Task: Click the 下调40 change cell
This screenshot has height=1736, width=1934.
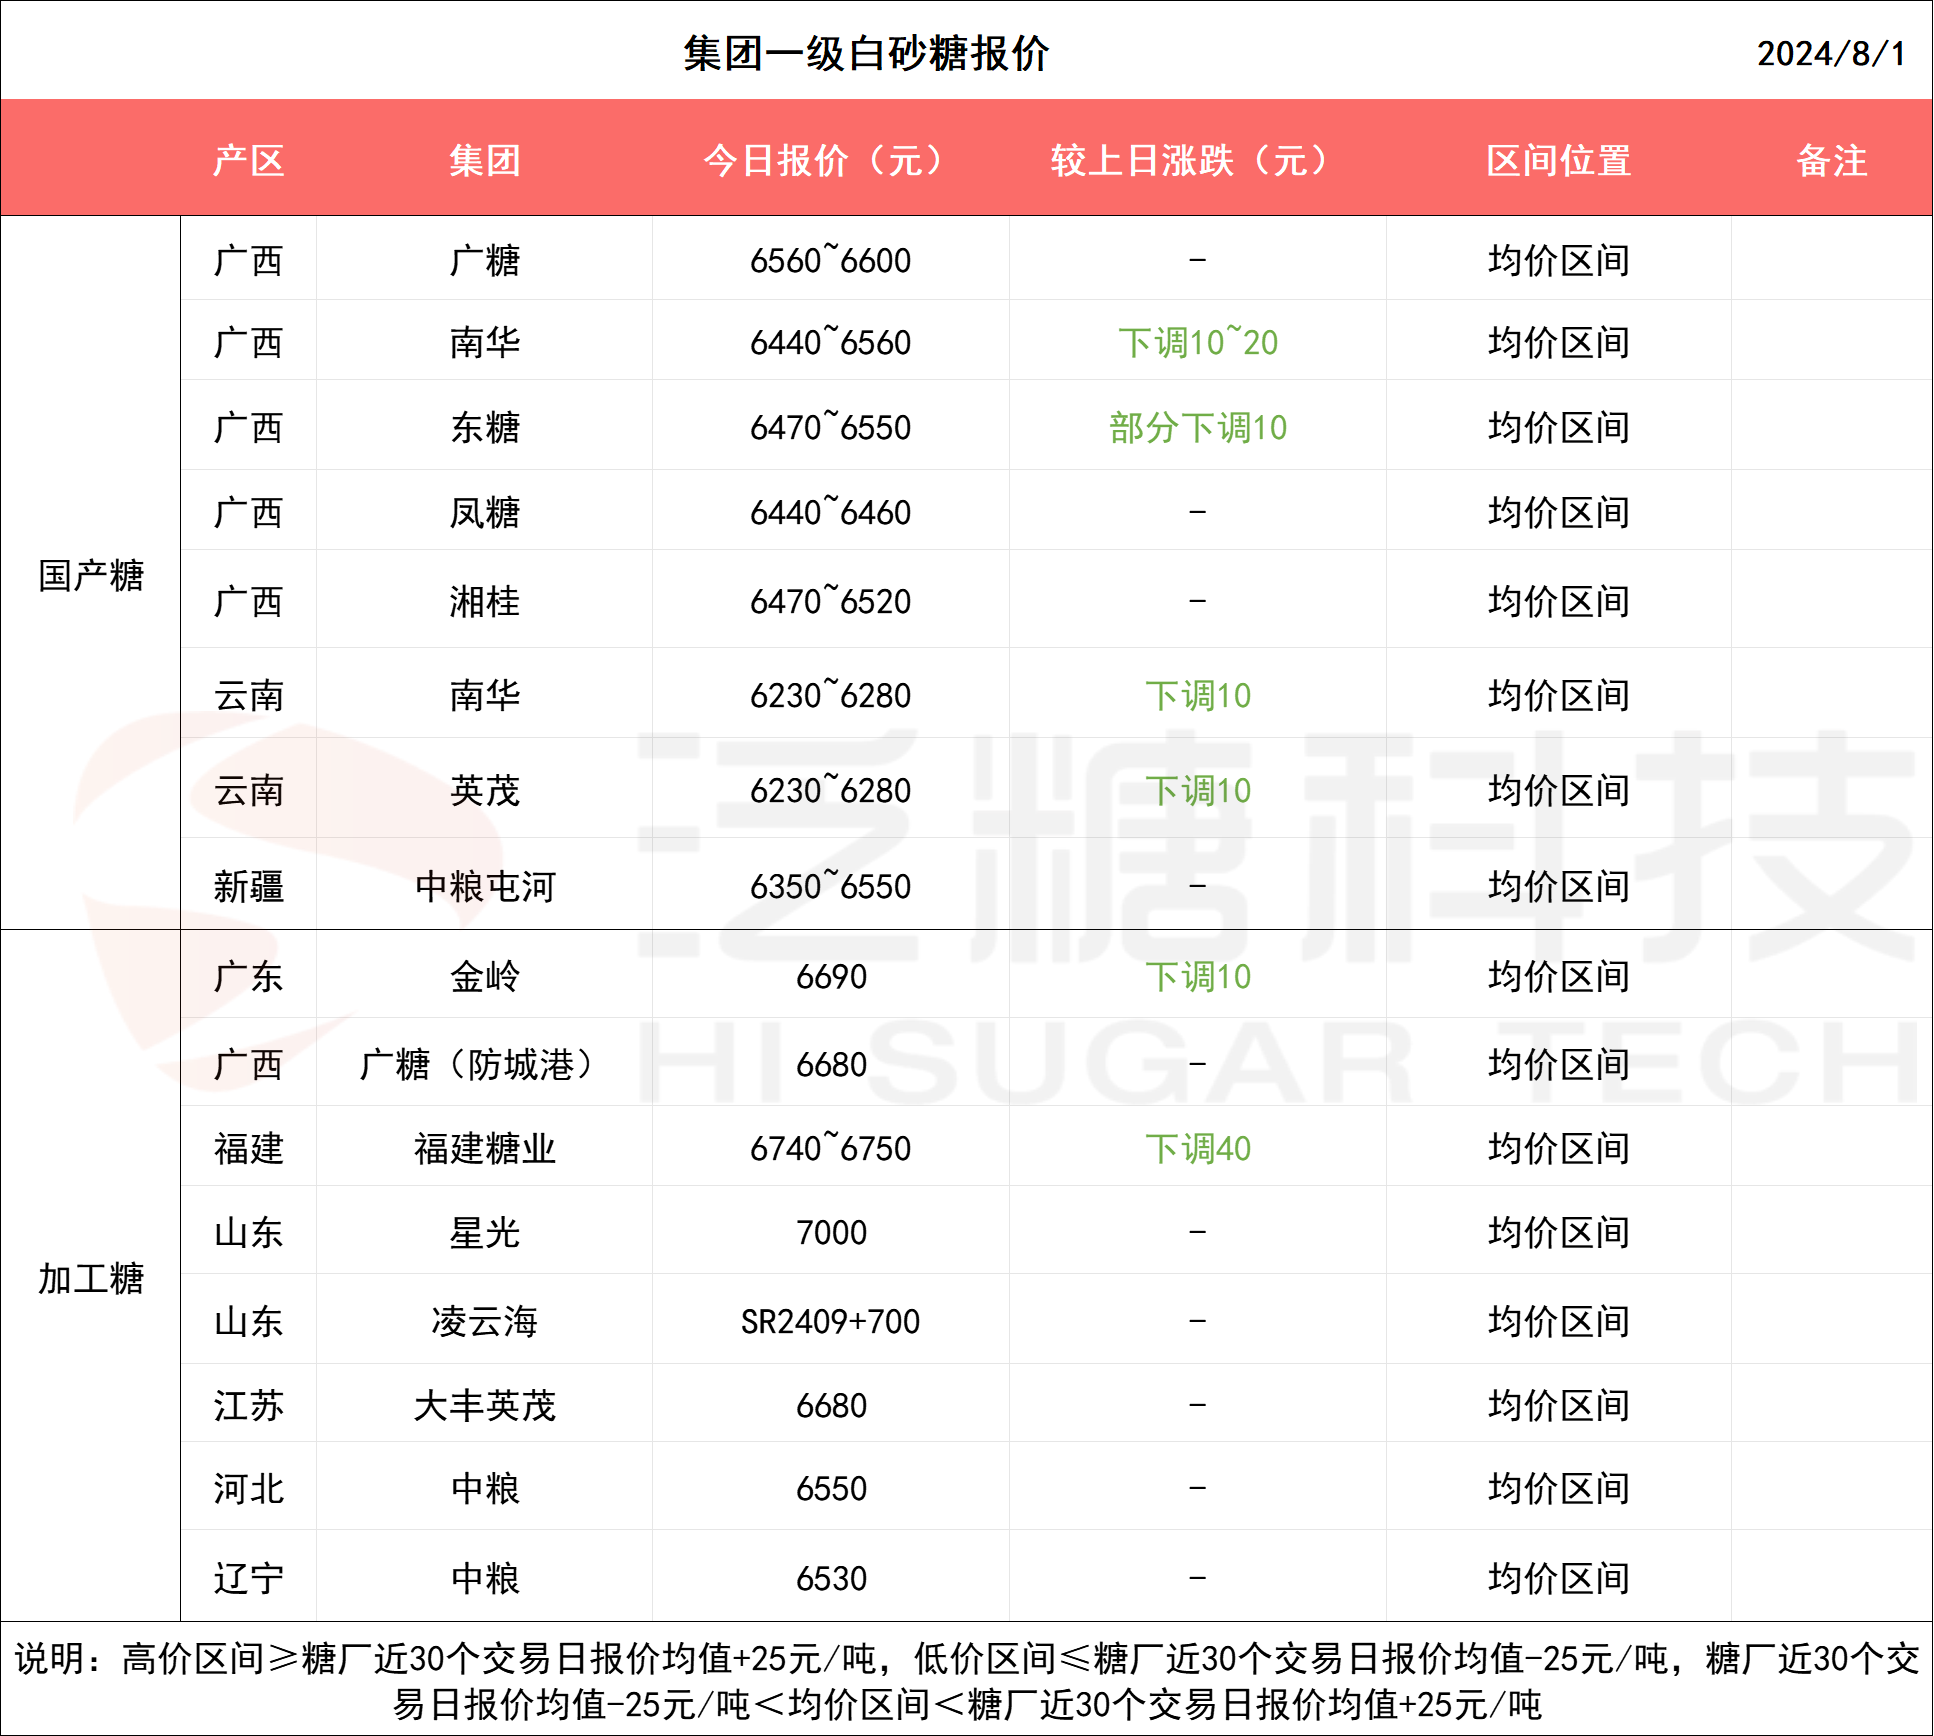Action: point(1197,1148)
